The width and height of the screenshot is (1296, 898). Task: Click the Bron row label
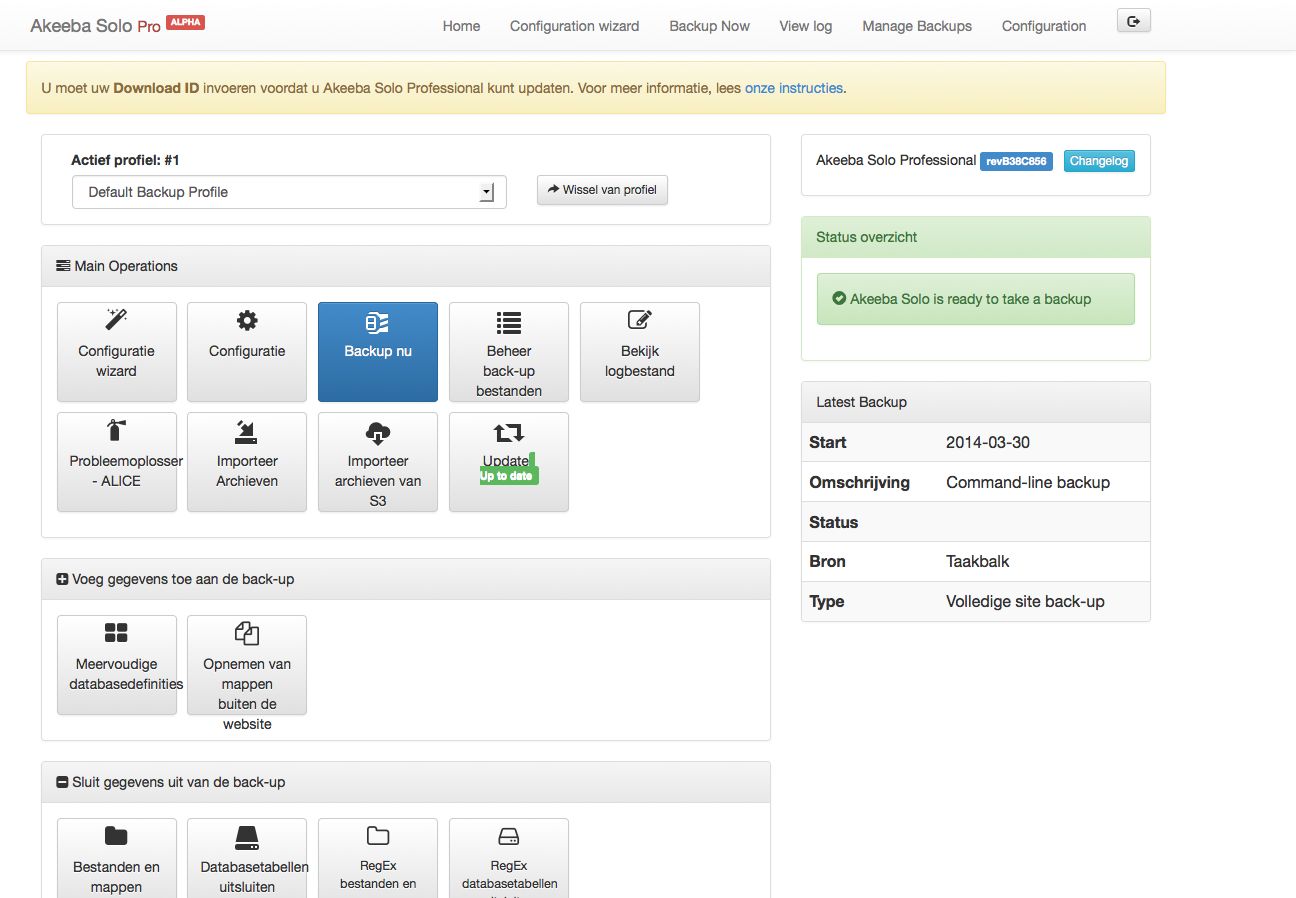pyautogui.click(x=828, y=561)
